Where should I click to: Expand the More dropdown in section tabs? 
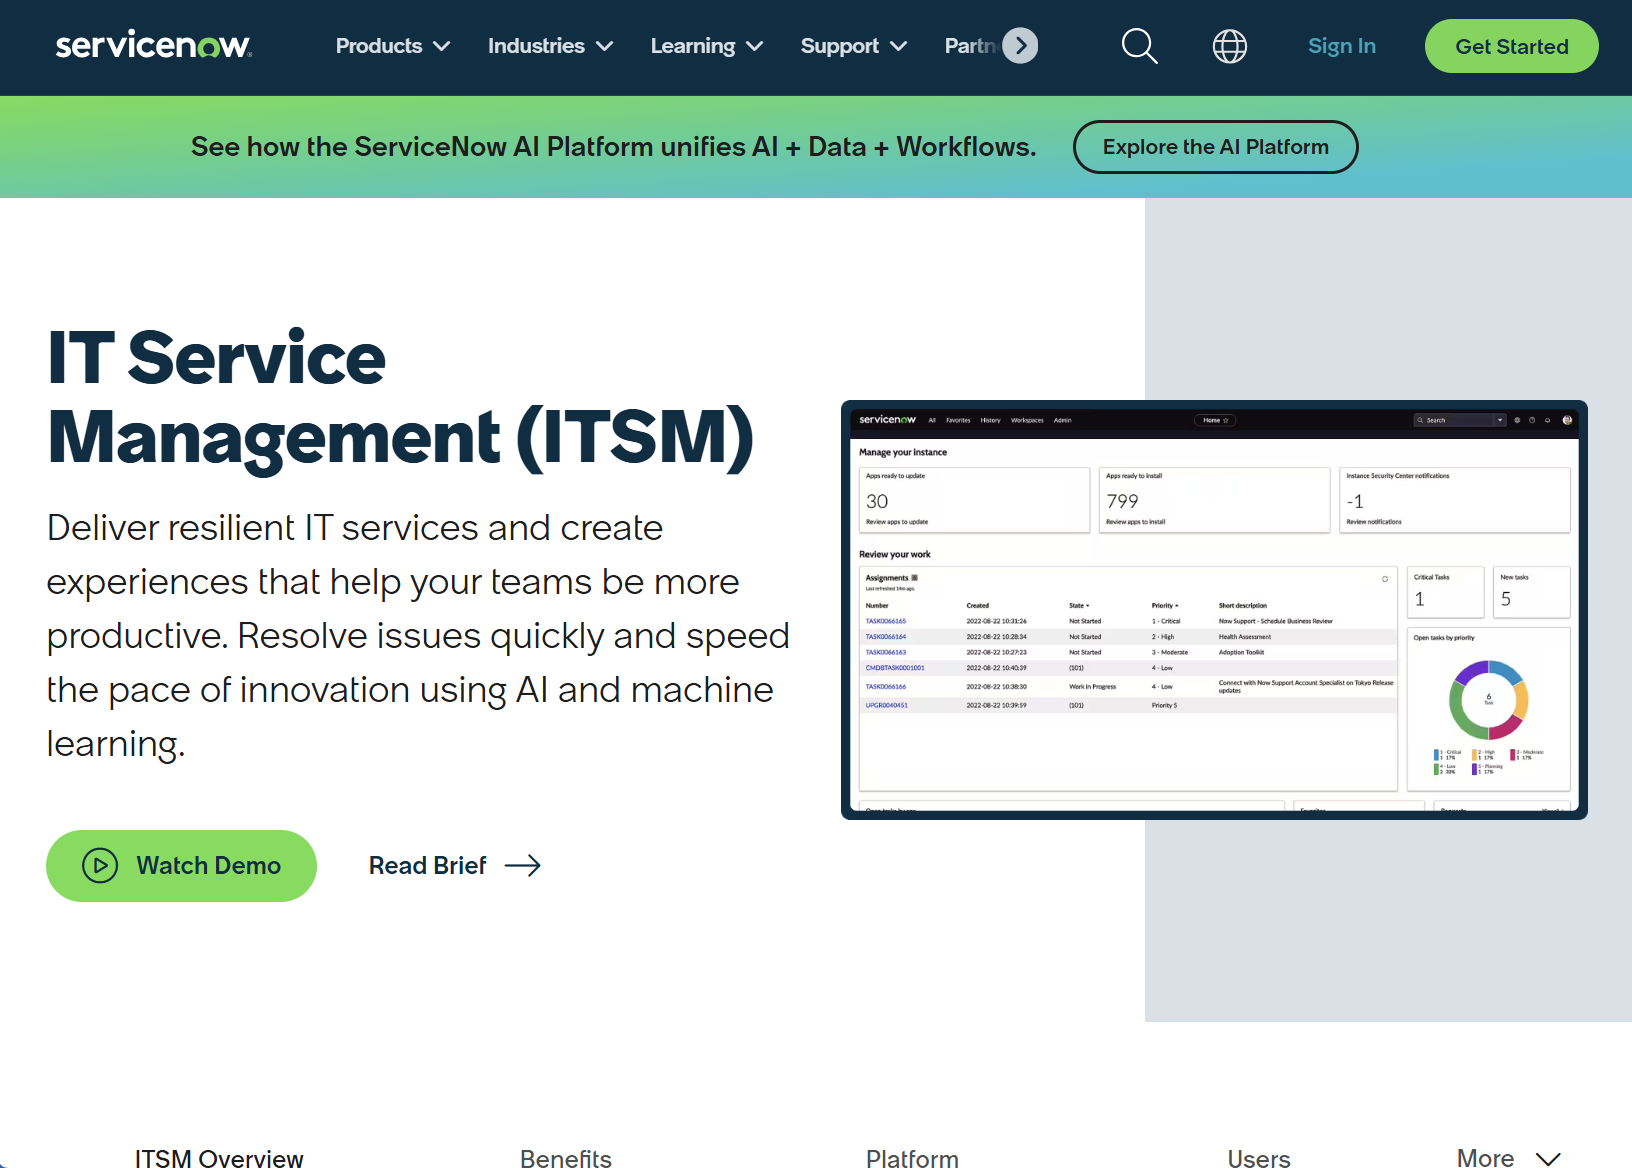pos(1508,1158)
